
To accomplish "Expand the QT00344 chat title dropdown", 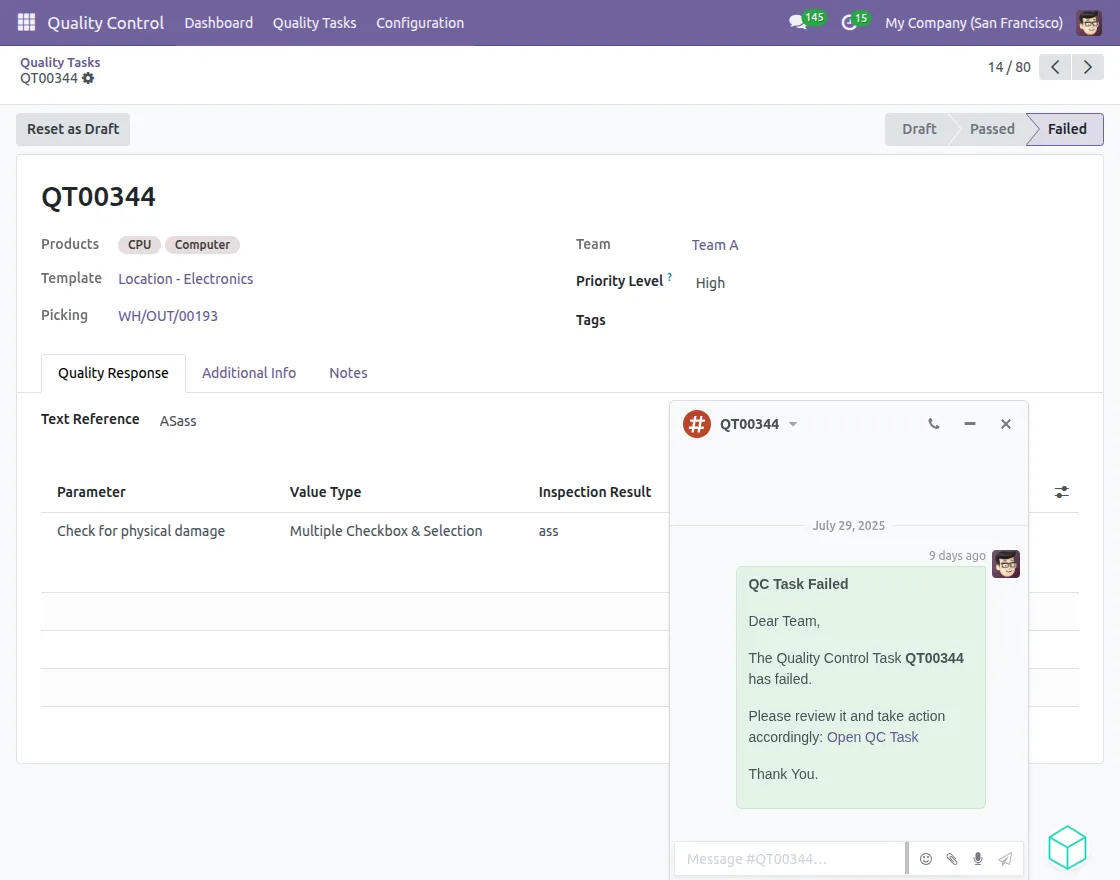I will [x=793, y=424].
